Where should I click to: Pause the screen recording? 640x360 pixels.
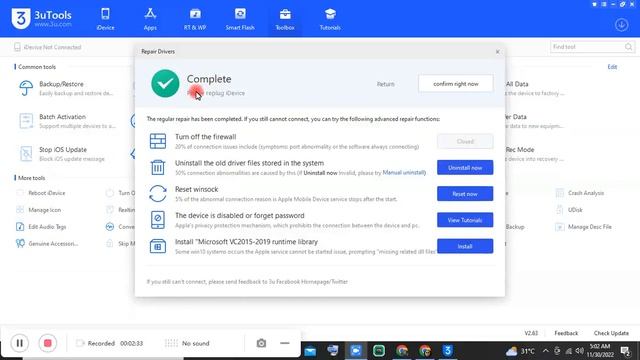pyautogui.click(x=19, y=343)
